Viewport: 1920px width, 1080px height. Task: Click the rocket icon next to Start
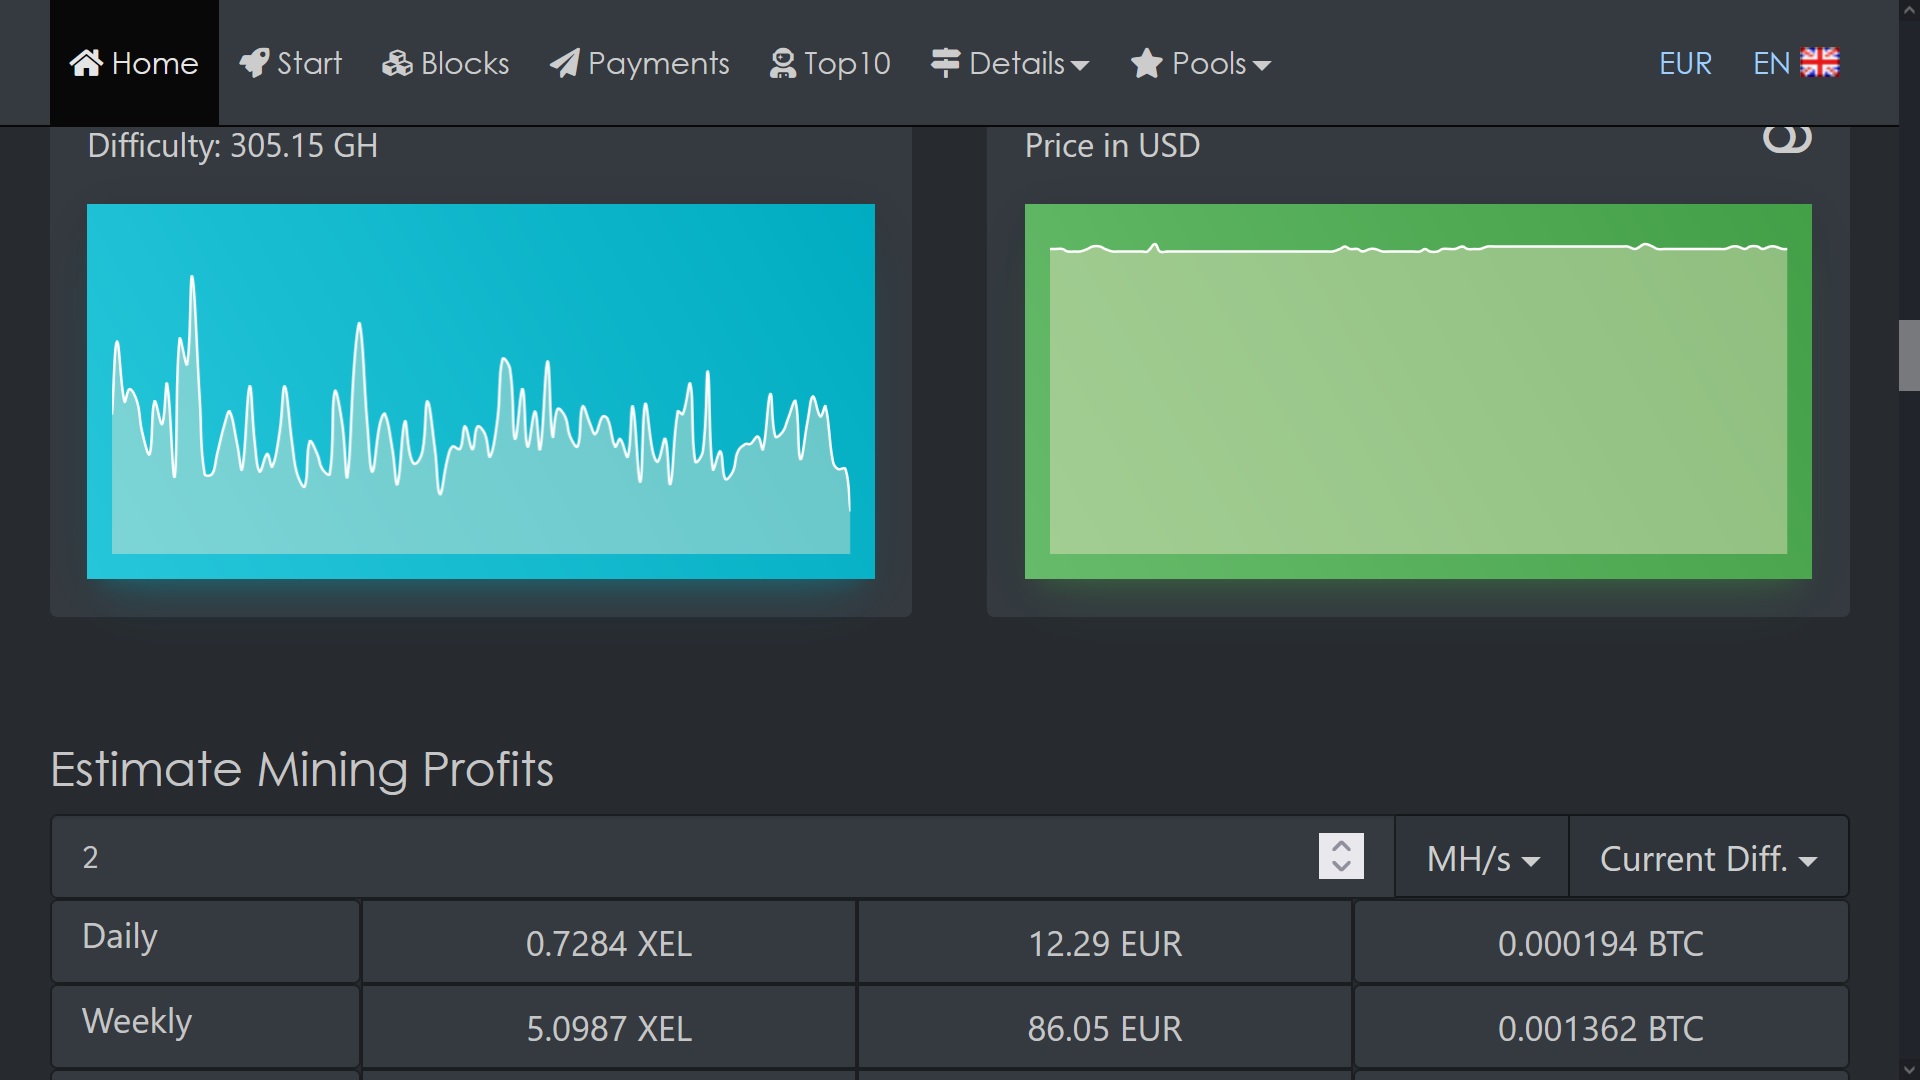click(254, 63)
